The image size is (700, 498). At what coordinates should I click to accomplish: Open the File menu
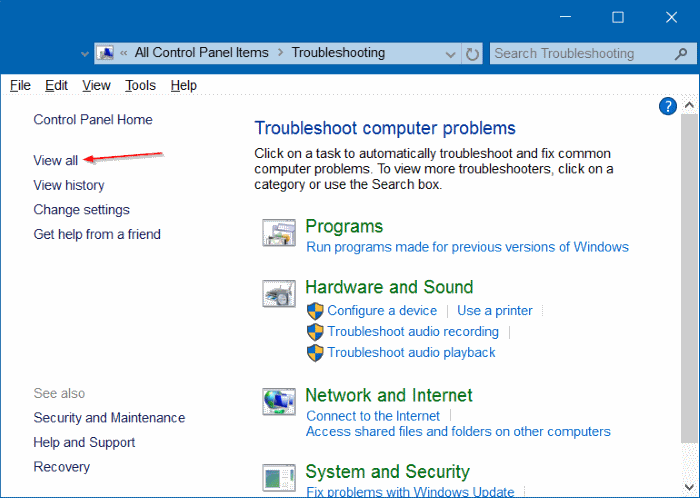[21, 85]
